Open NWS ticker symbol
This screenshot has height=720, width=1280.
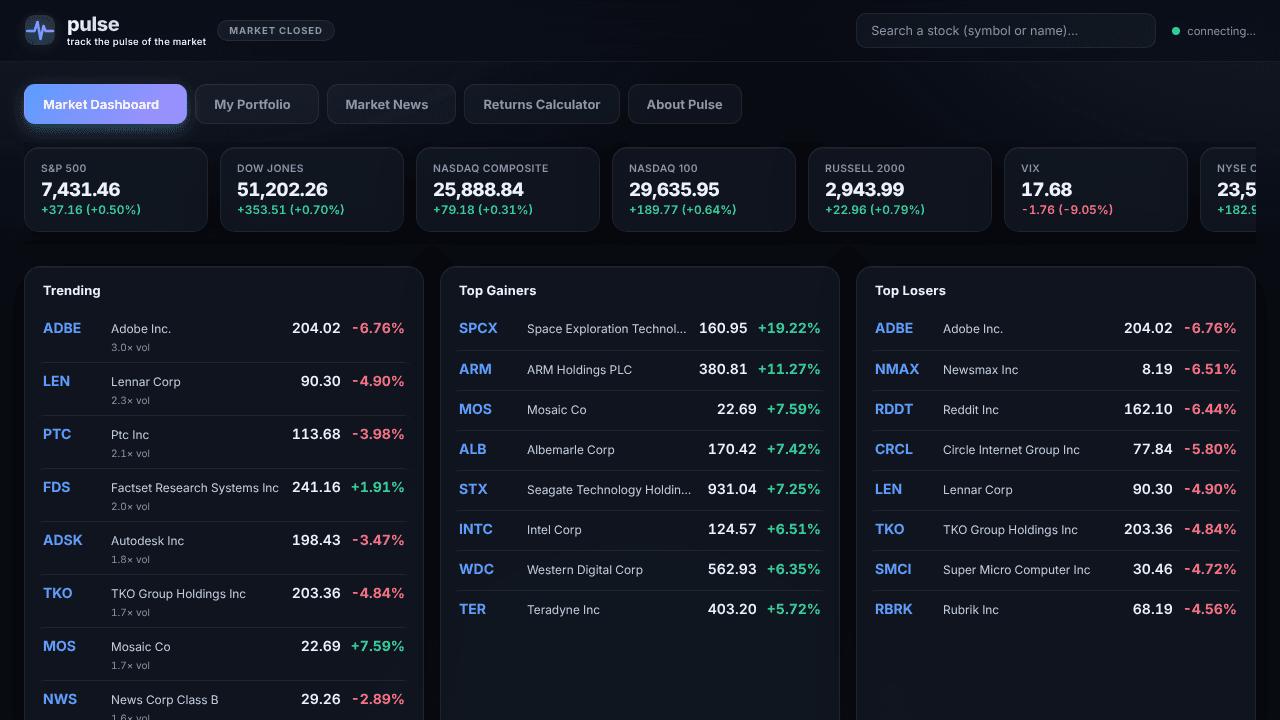[x=60, y=699]
